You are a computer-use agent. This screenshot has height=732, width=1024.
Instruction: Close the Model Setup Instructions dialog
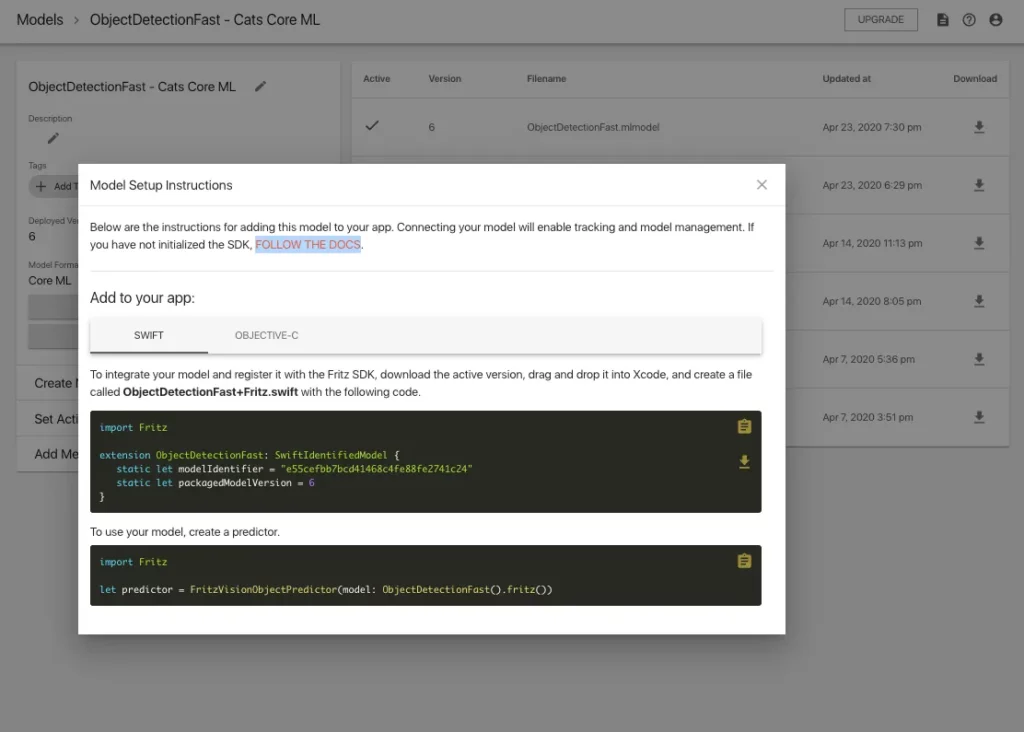coord(761,185)
